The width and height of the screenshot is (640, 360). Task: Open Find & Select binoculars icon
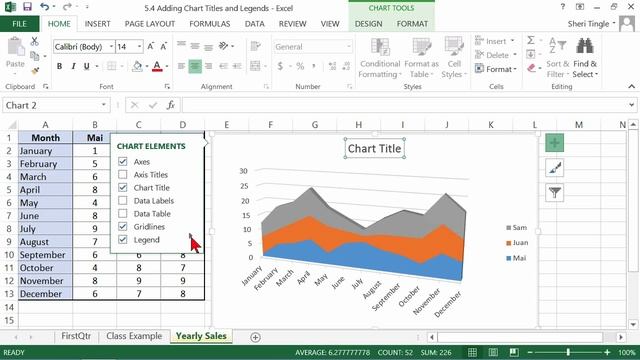point(584,46)
